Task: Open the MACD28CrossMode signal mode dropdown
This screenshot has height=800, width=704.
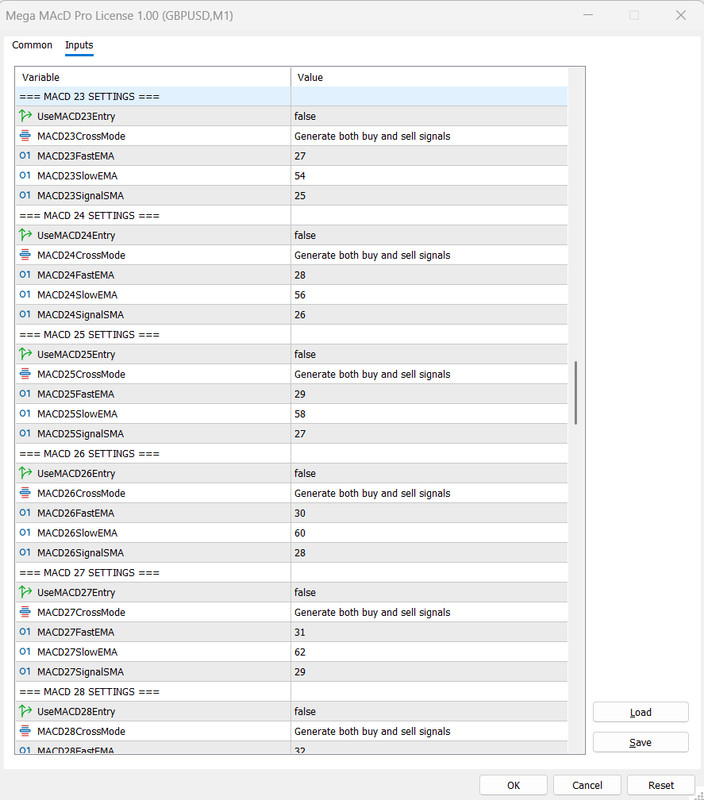Action: (x=429, y=731)
